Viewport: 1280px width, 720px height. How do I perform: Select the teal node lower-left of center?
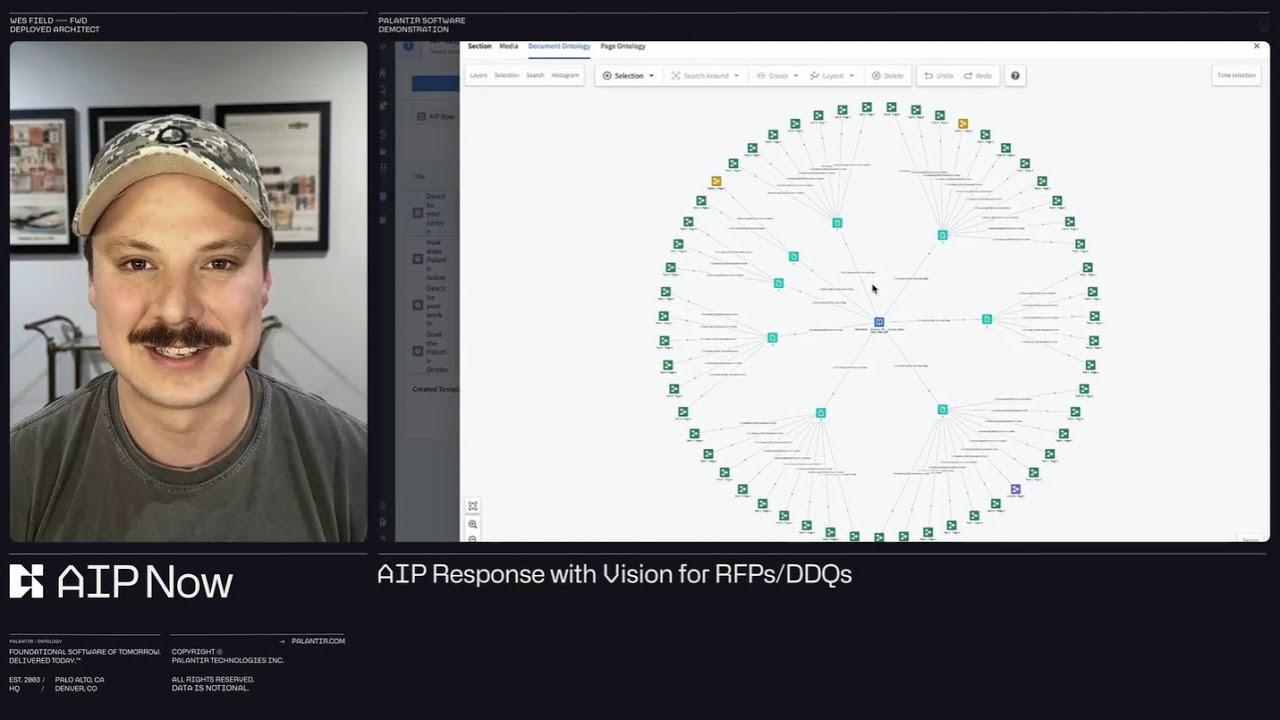pos(820,413)
